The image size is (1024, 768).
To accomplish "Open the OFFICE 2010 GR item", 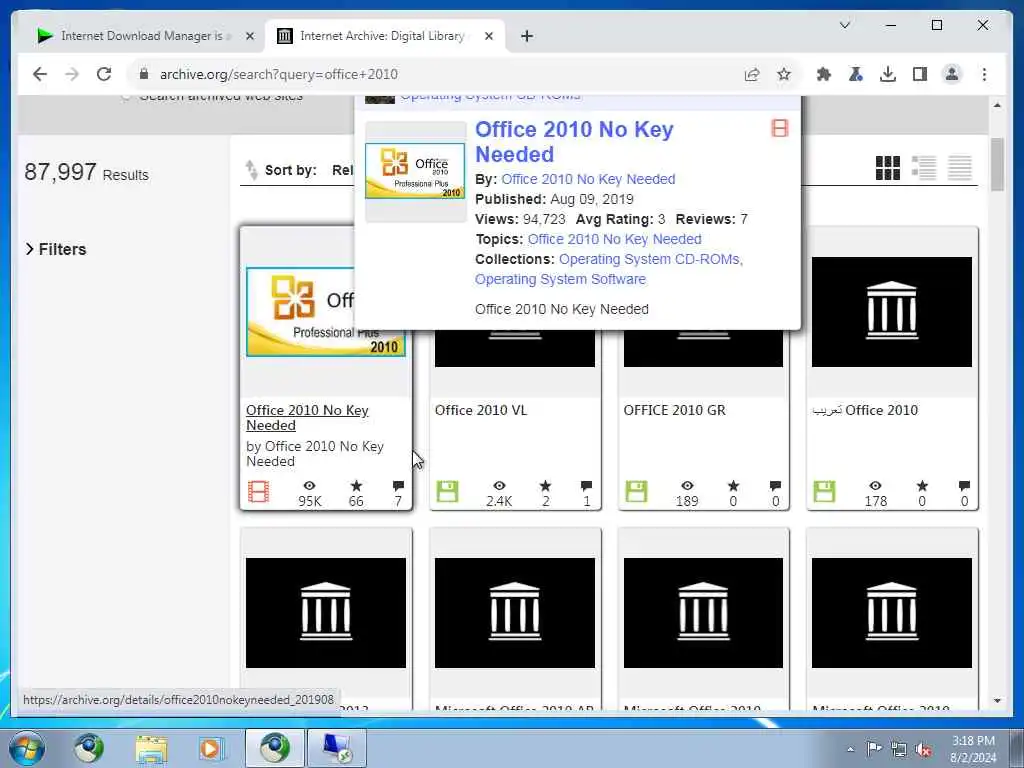I will (x=674, y=410).
